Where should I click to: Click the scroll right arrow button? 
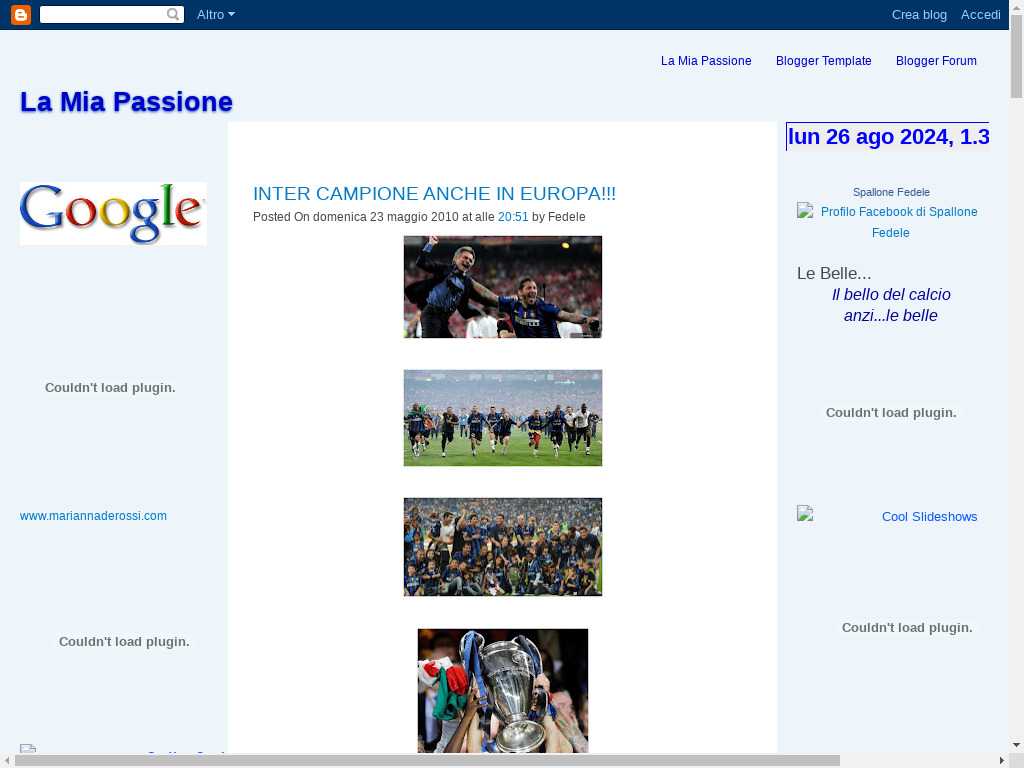(x=1002, y=761)
